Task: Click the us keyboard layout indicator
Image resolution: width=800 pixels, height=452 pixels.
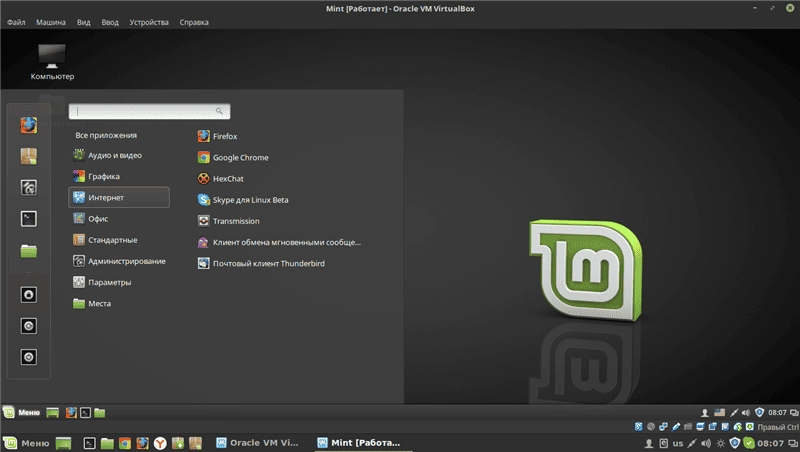Action: (x=678, y=443)
